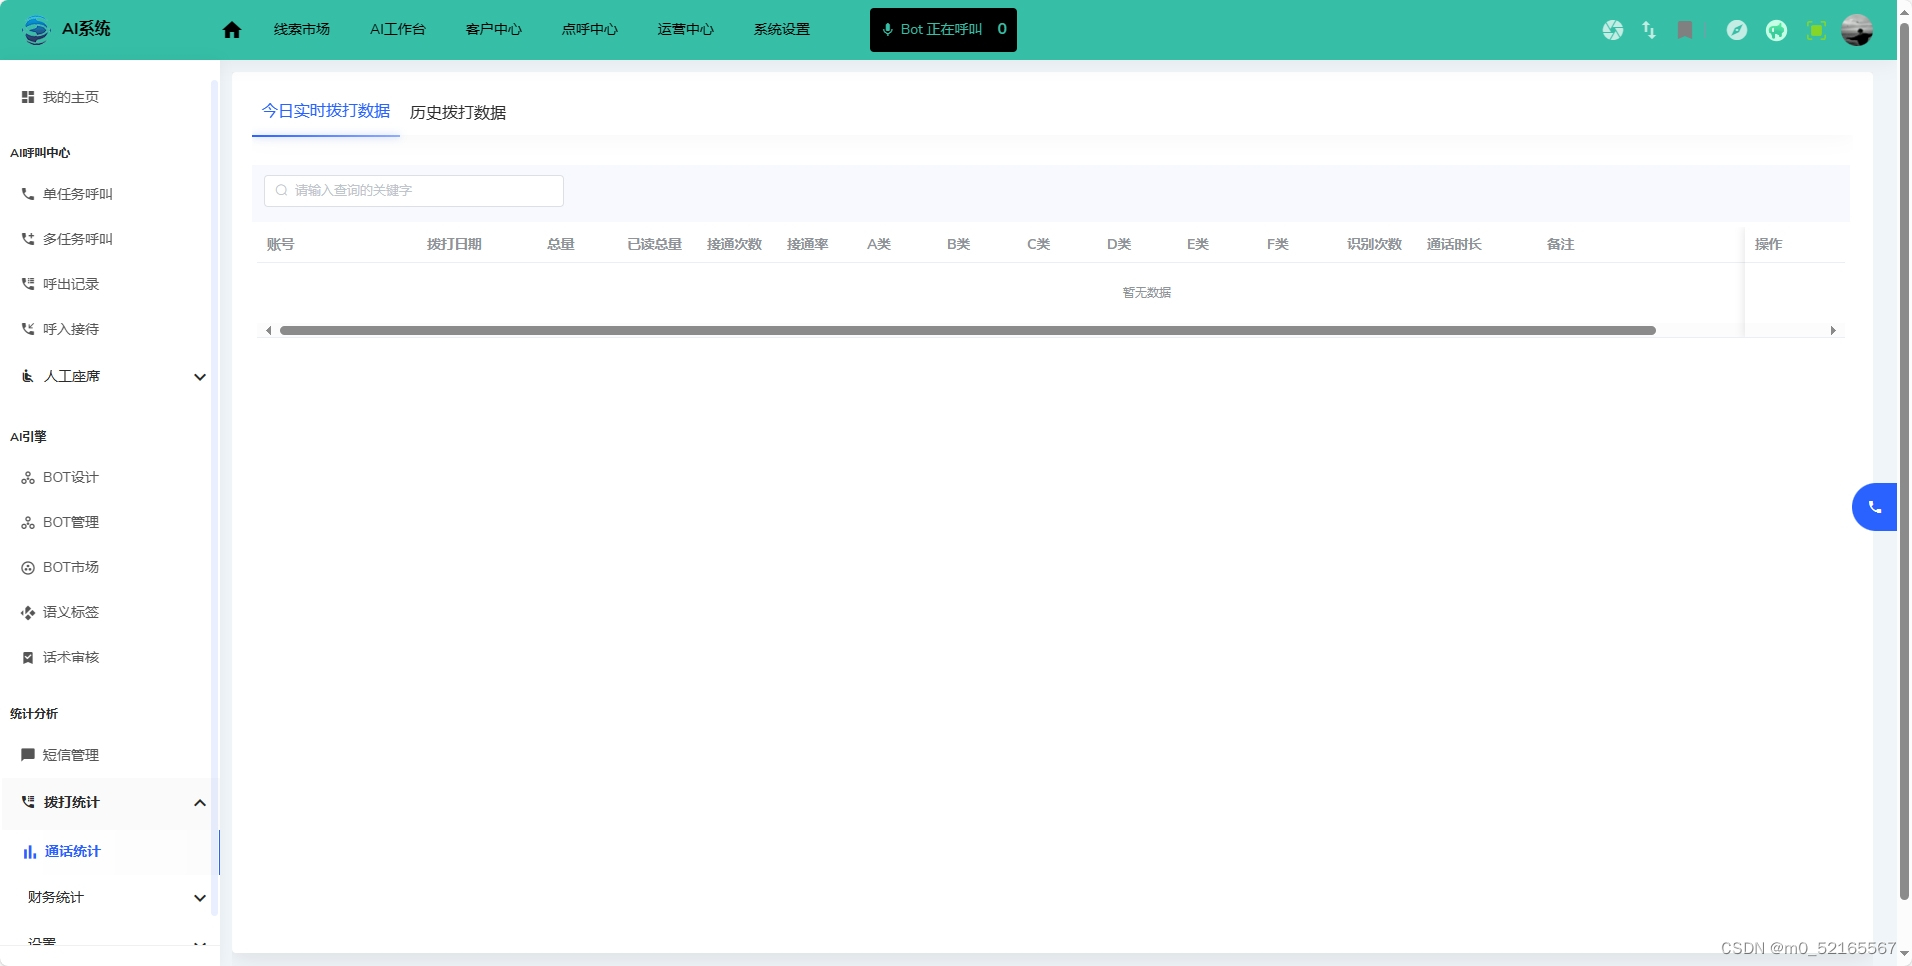Open 点呼中心 in top navigation
The height and width of the screenshot is (966, 1912).
pyautogui.click(x=590, y=30)
